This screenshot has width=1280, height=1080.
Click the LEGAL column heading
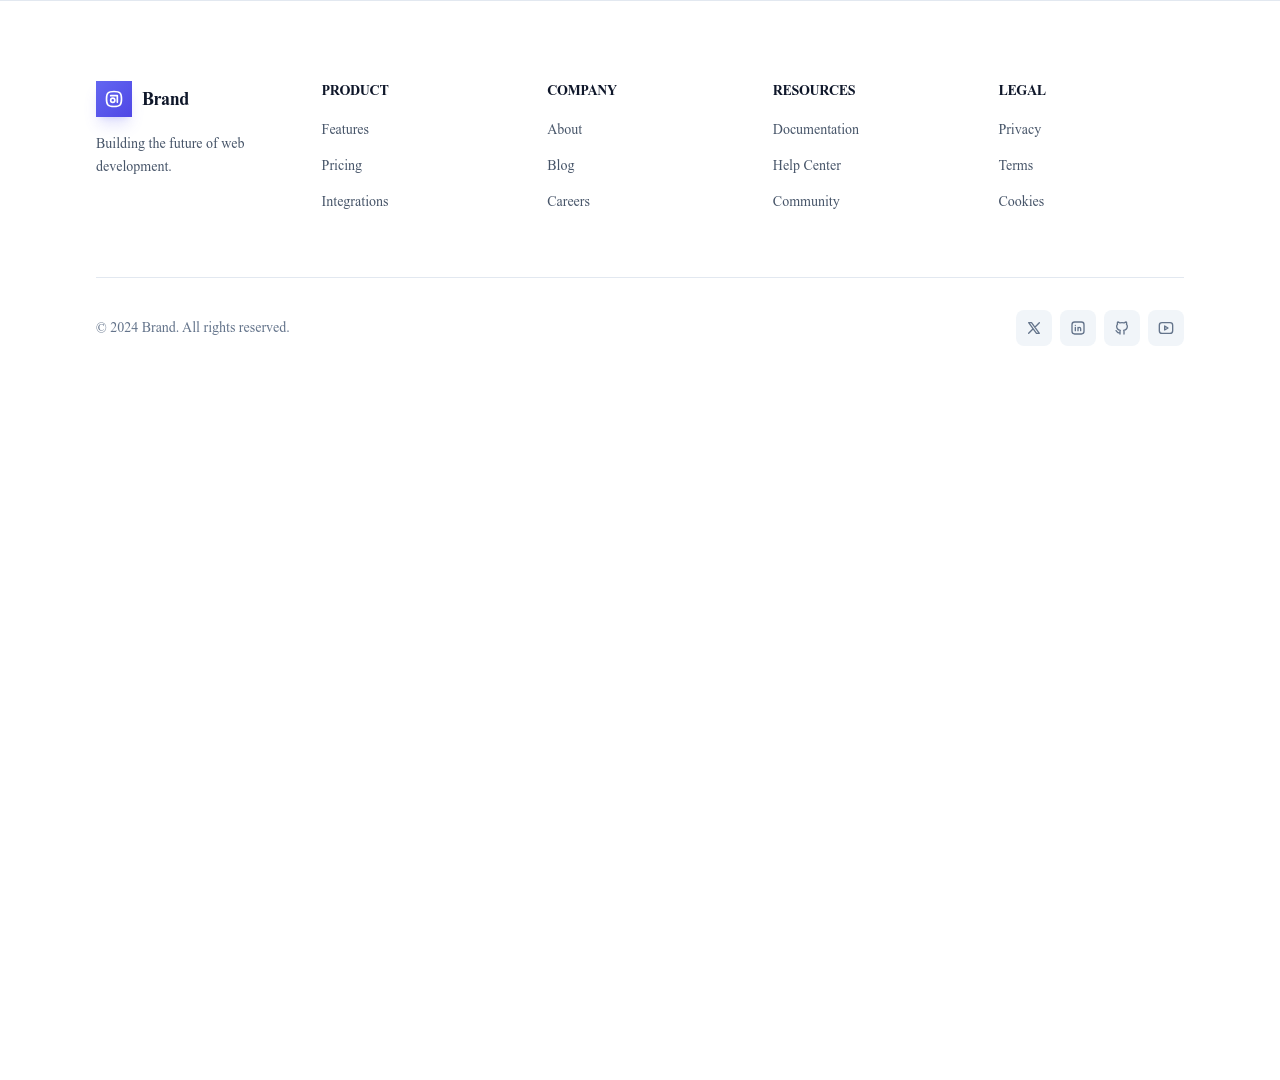[1021, 90]
